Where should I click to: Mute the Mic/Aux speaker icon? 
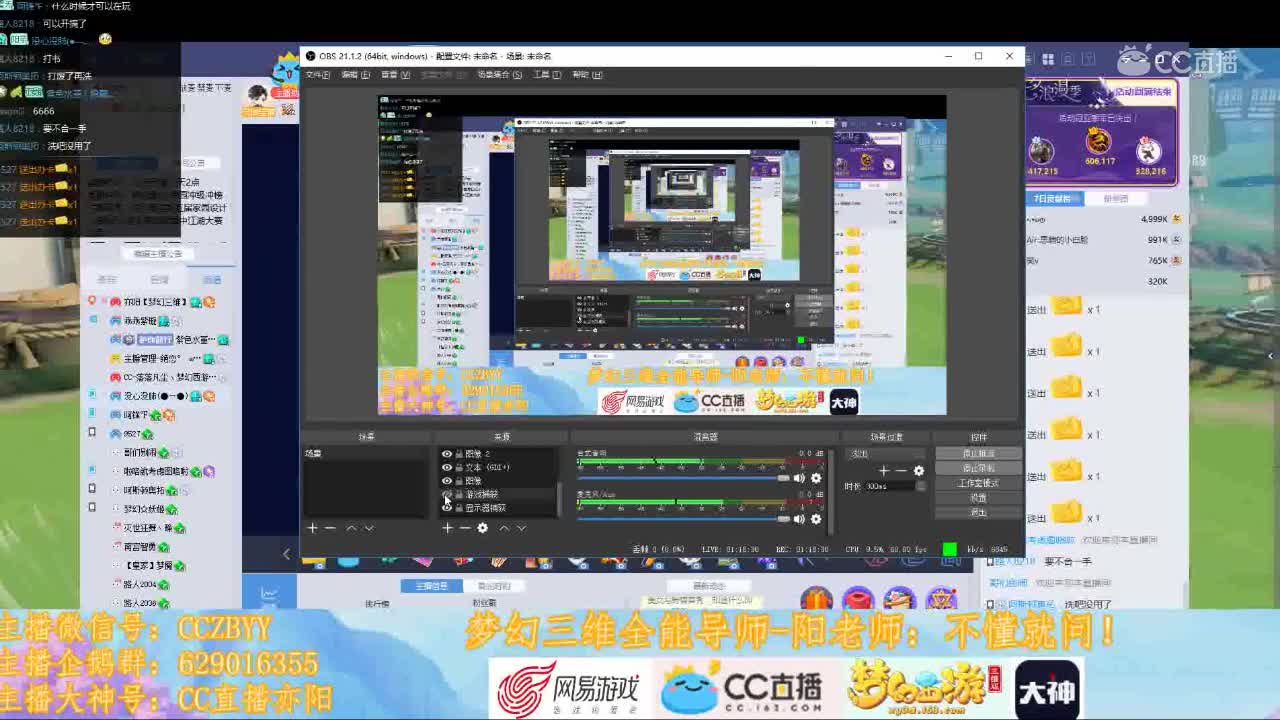pyautogui.click(x=799, y=518)
